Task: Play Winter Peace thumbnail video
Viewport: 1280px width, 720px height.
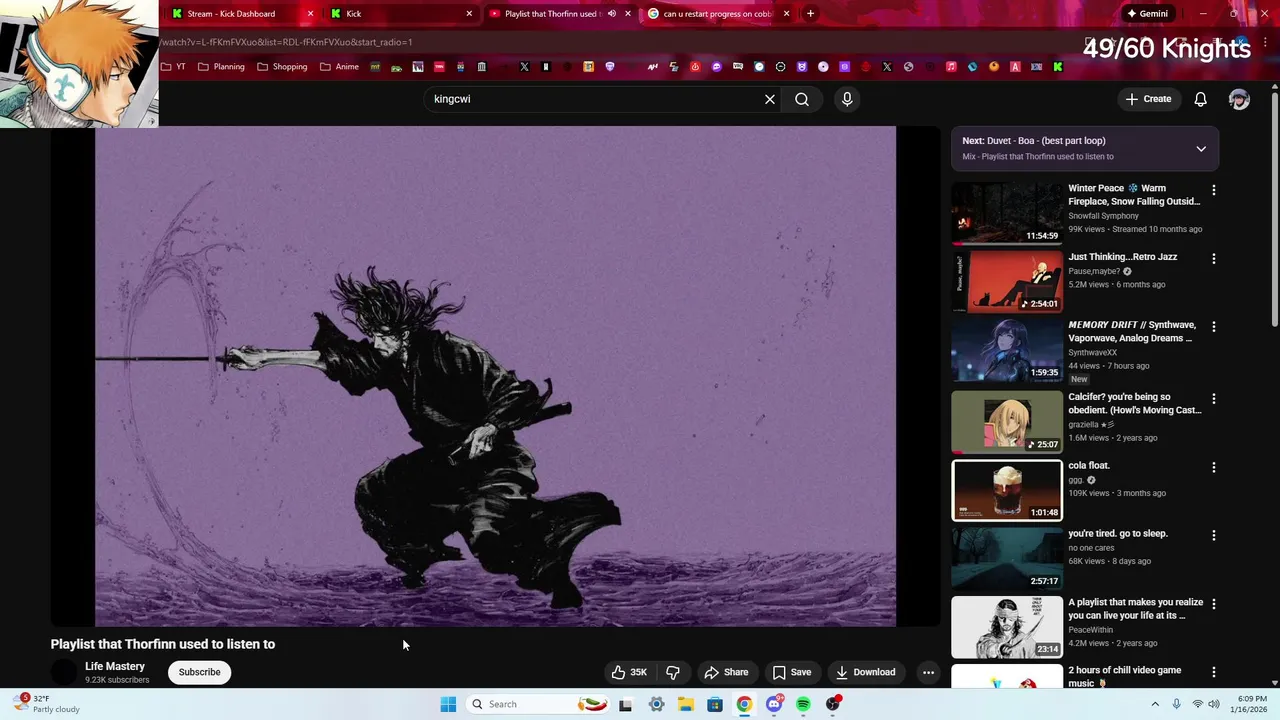Action: pos(1007,213)
